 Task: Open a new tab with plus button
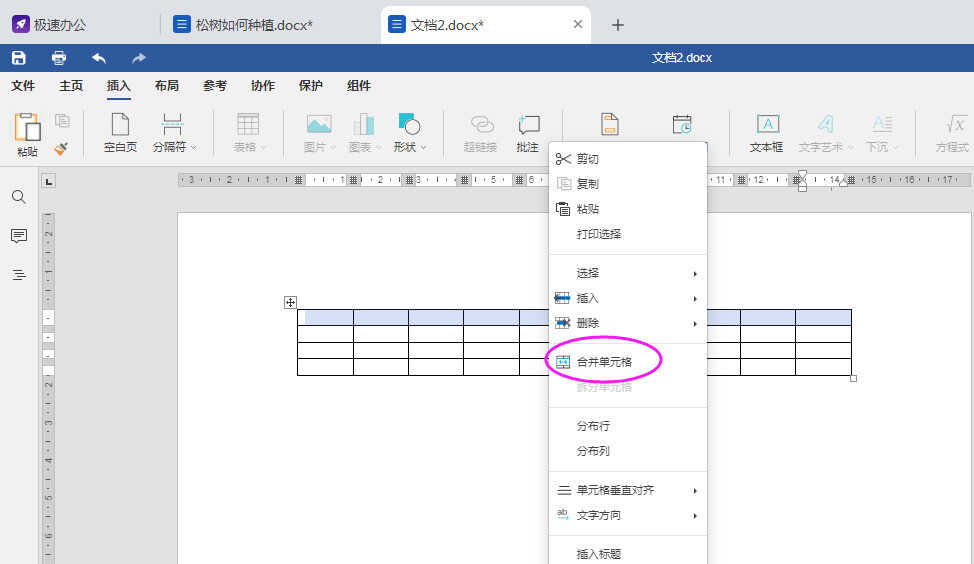tap(617, 25)
